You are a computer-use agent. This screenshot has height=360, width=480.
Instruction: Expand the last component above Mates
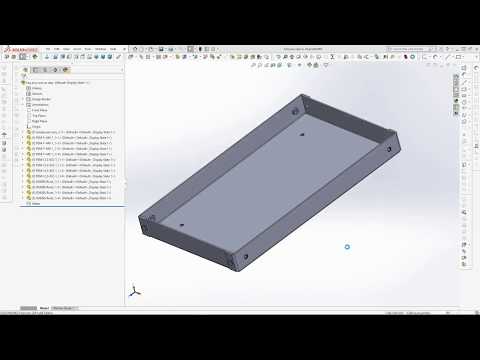(23, 198)
